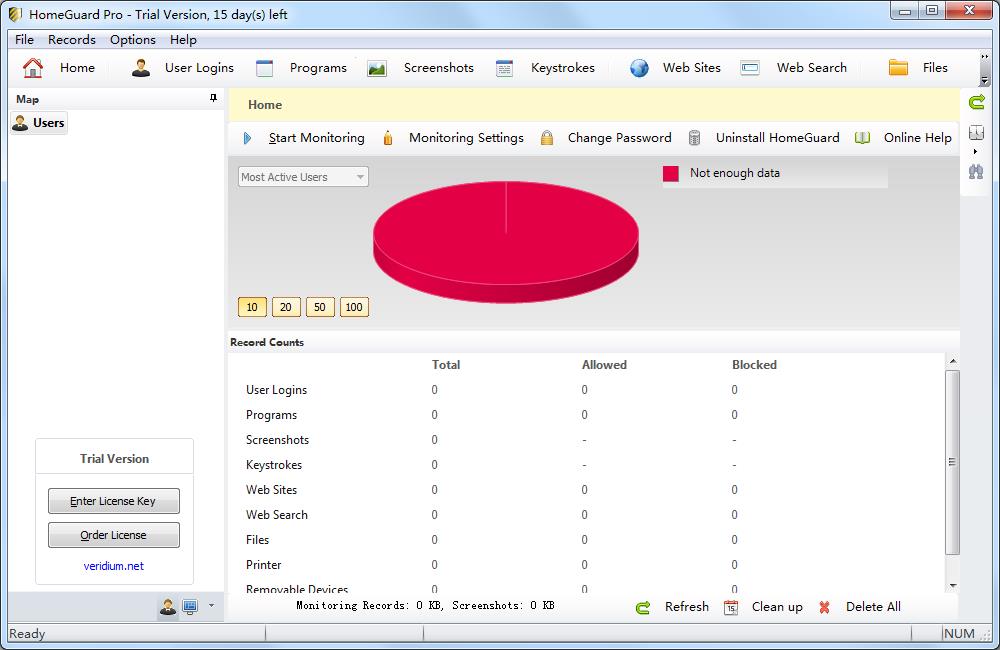Click the Enter License Key button
Image resolution: width=1000 pixels, height=650 pixels.
pos(113,501)
